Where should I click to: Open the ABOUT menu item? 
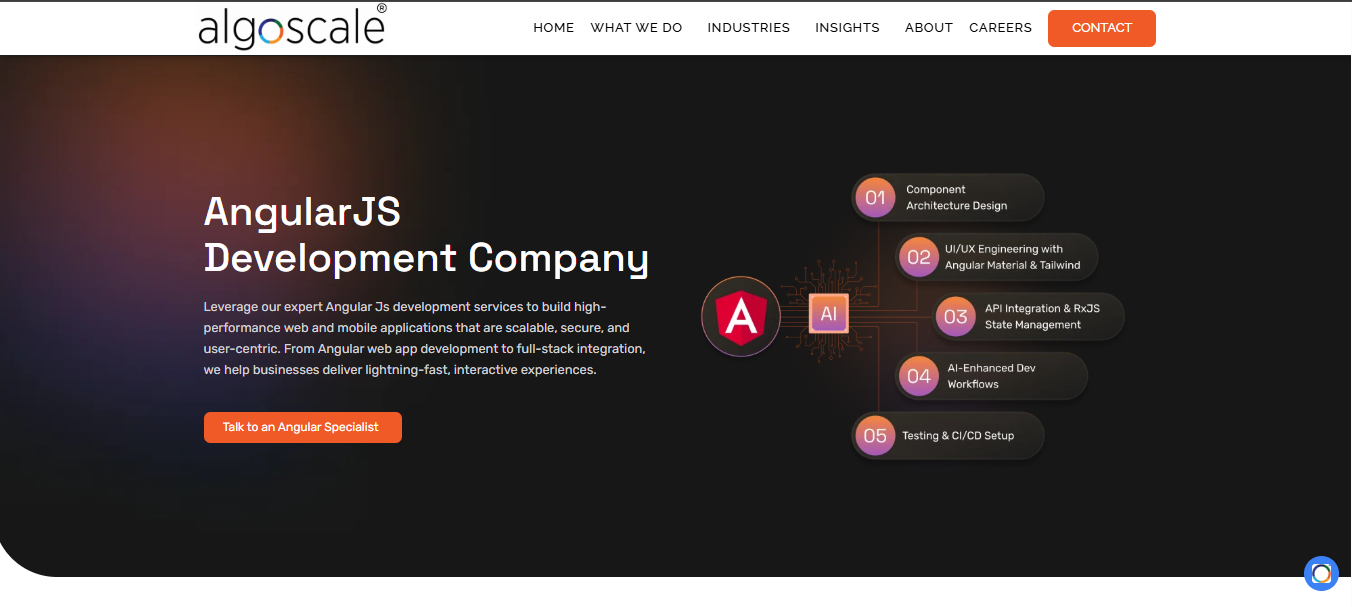[929, 28]
